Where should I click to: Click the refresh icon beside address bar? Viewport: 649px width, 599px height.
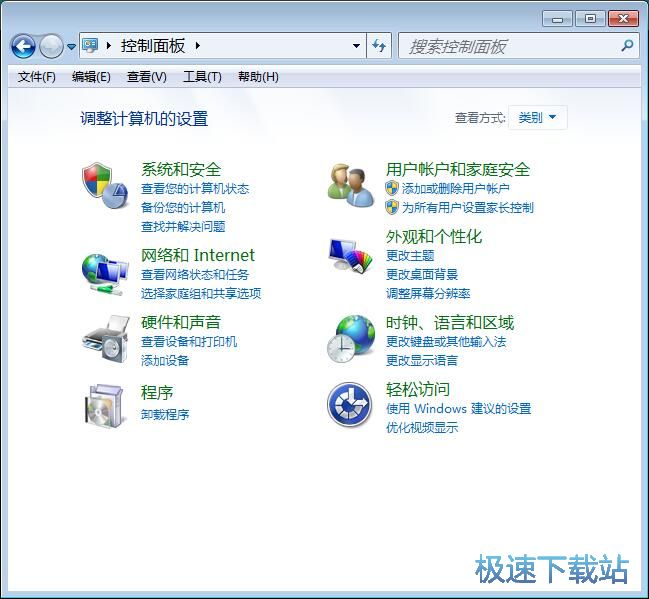point(379,46)
